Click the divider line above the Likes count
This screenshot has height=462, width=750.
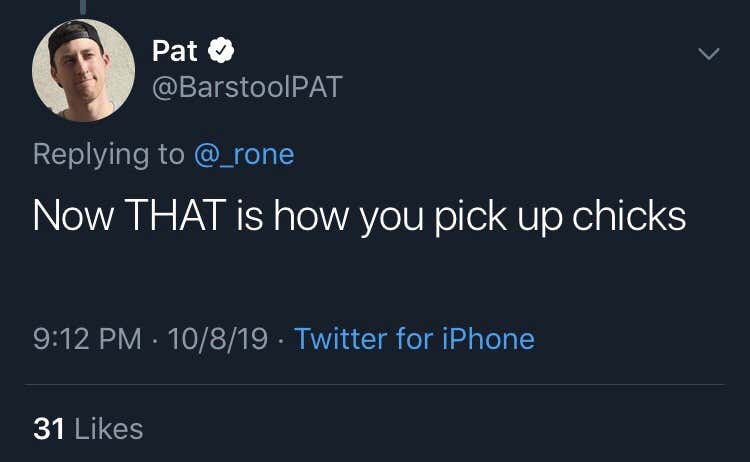tap(375, 385)
